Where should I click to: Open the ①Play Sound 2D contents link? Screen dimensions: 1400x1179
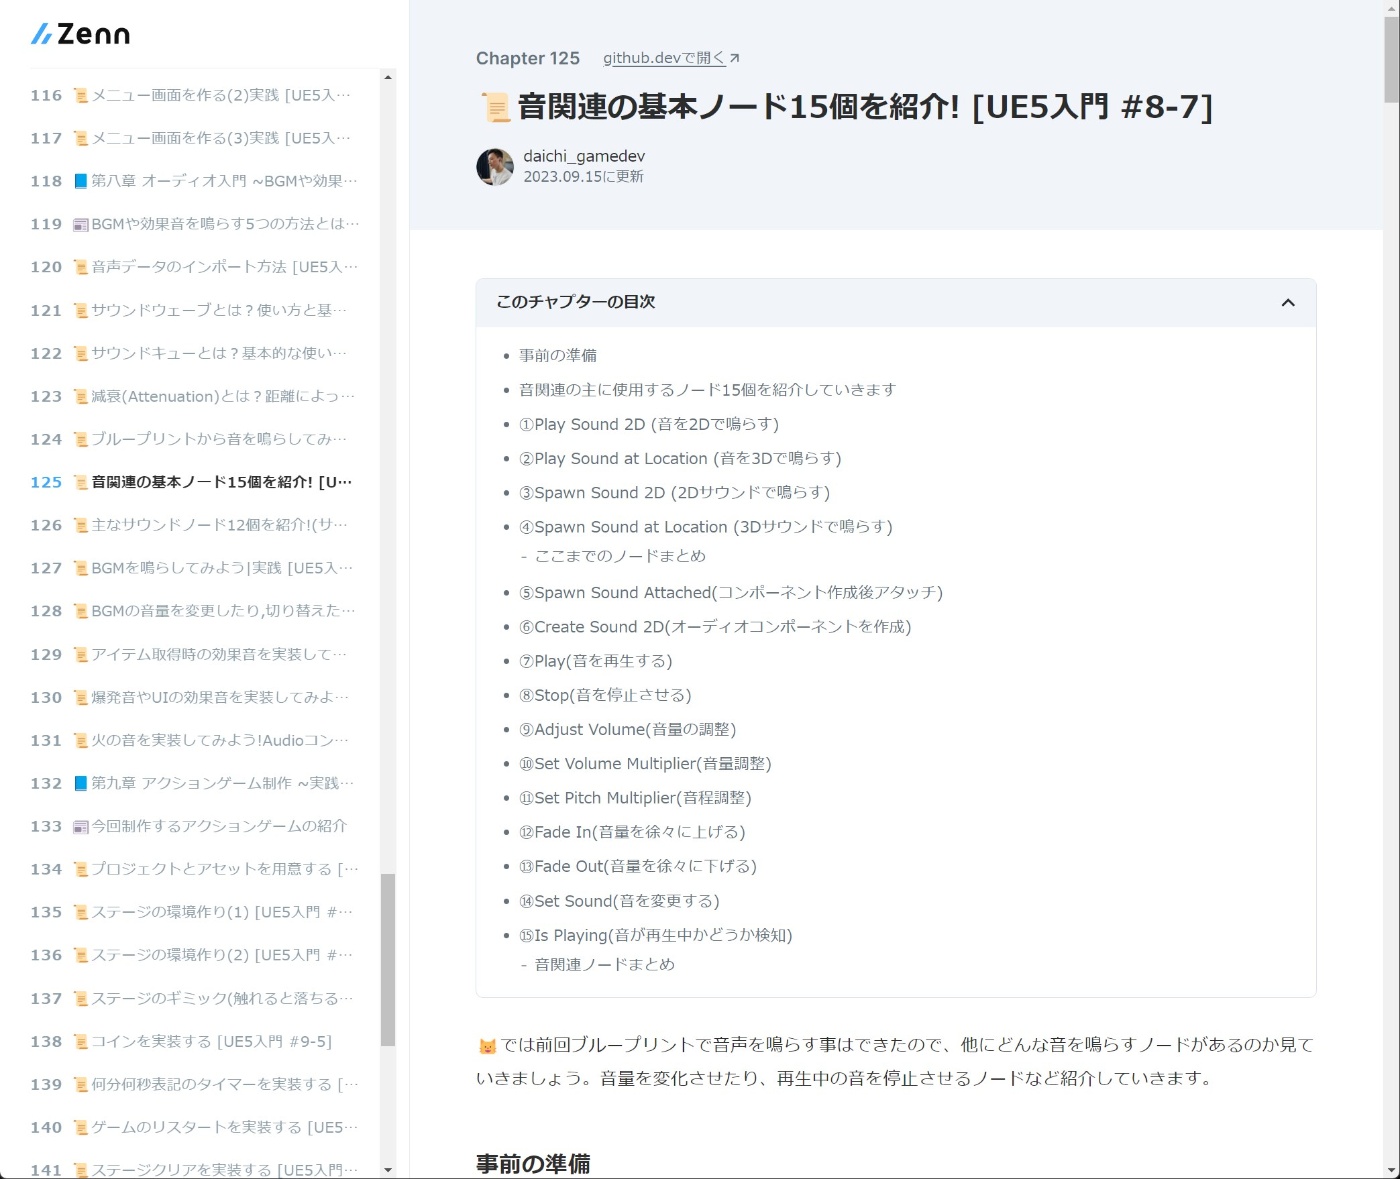[x=648, y=424]
